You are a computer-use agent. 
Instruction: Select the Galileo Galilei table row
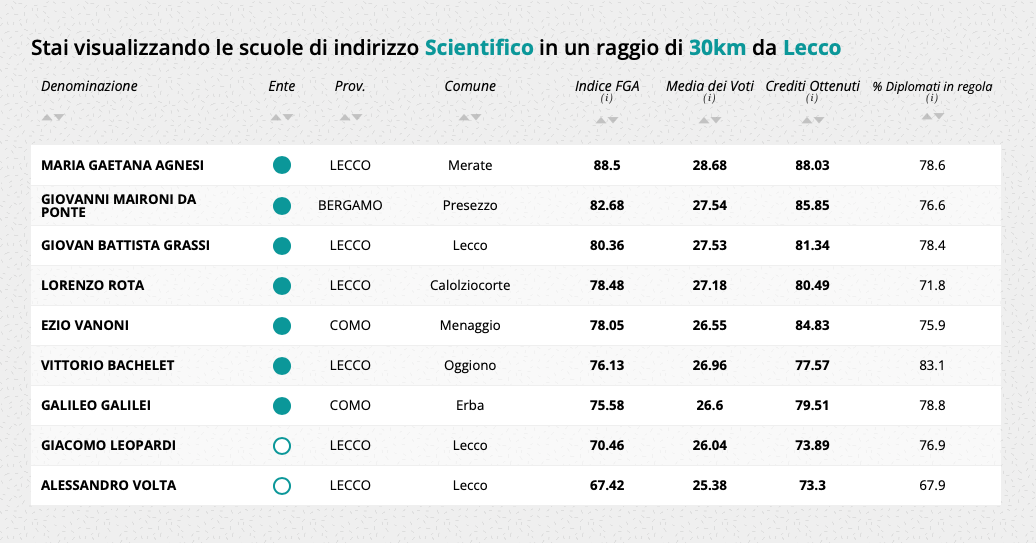(515, 405)
